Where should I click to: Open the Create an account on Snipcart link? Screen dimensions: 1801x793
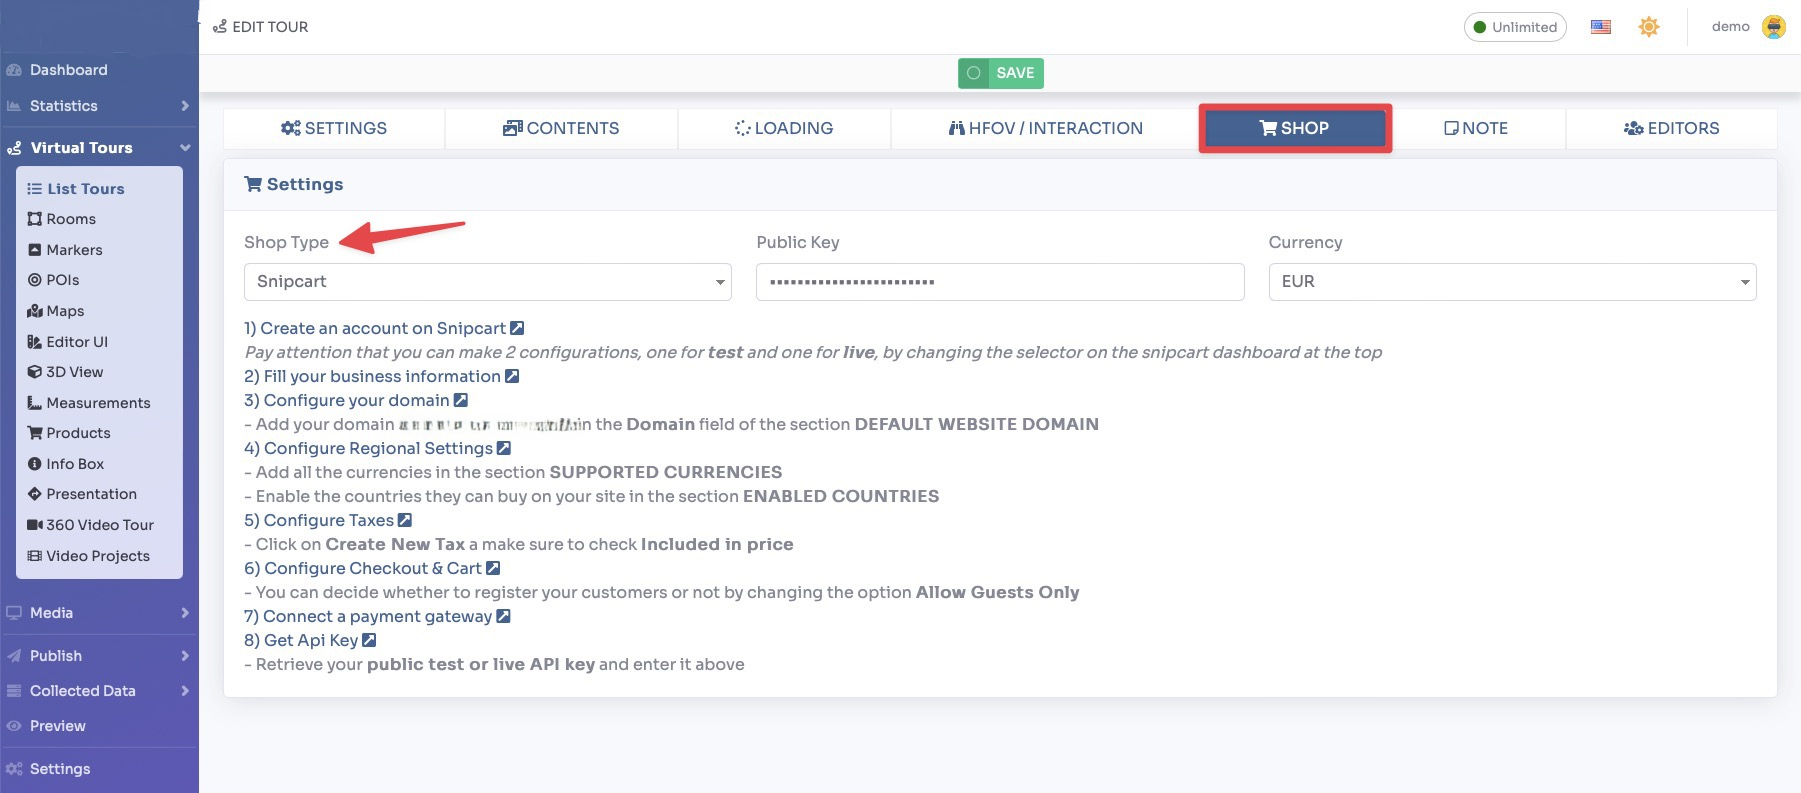(384, 328)
